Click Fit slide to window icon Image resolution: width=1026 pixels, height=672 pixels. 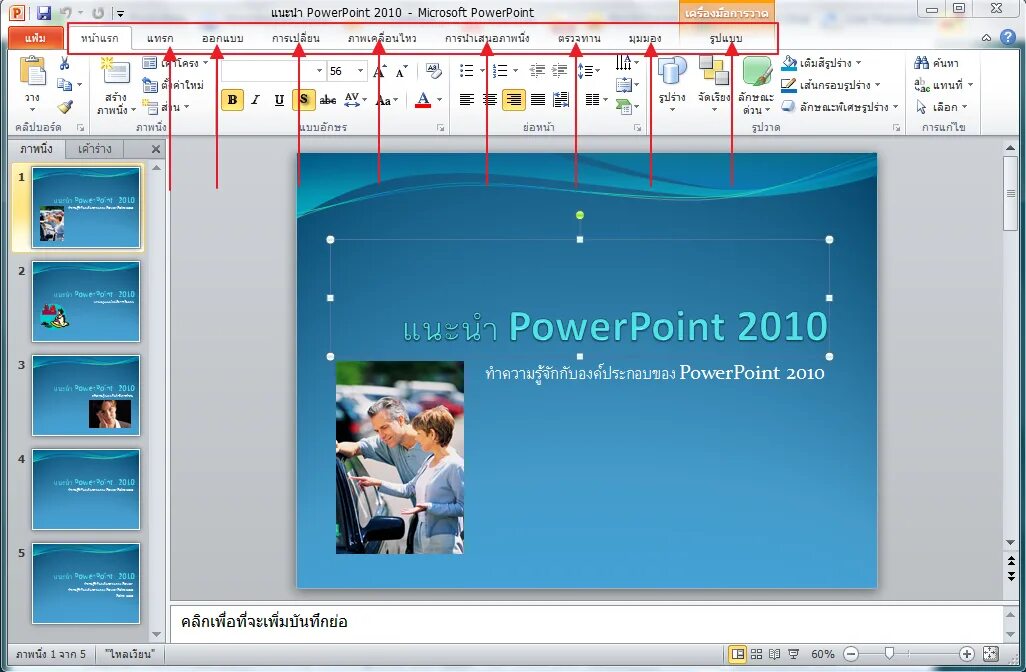(991, 654)
